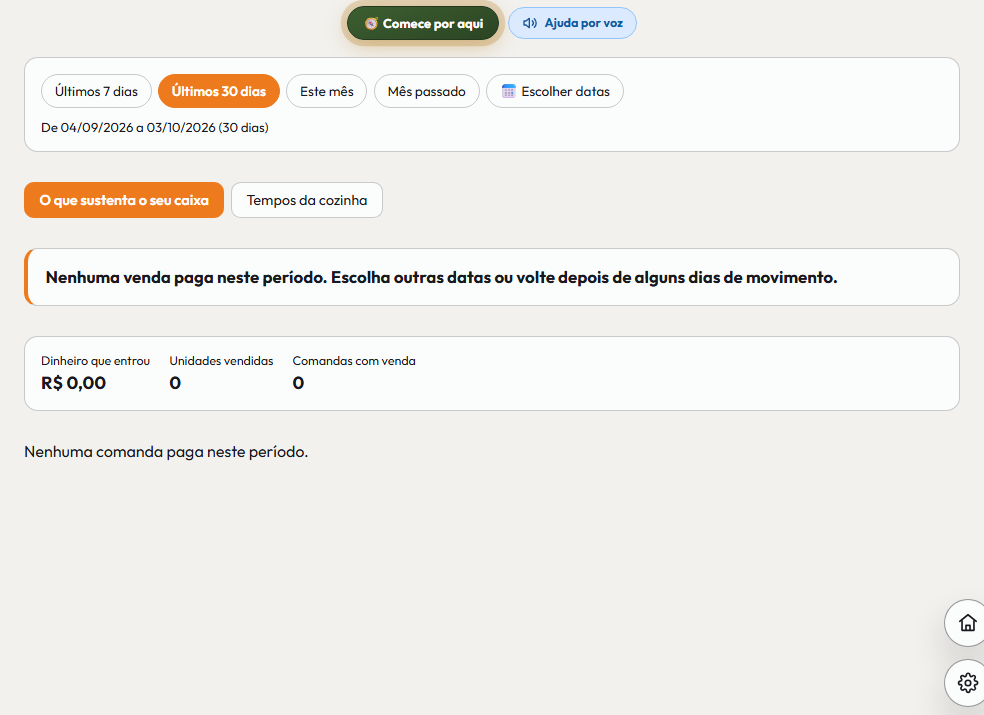Open the Escolher datas picker
The width and height of the screenshot is (984, 715).
click(x=555, y=91)
